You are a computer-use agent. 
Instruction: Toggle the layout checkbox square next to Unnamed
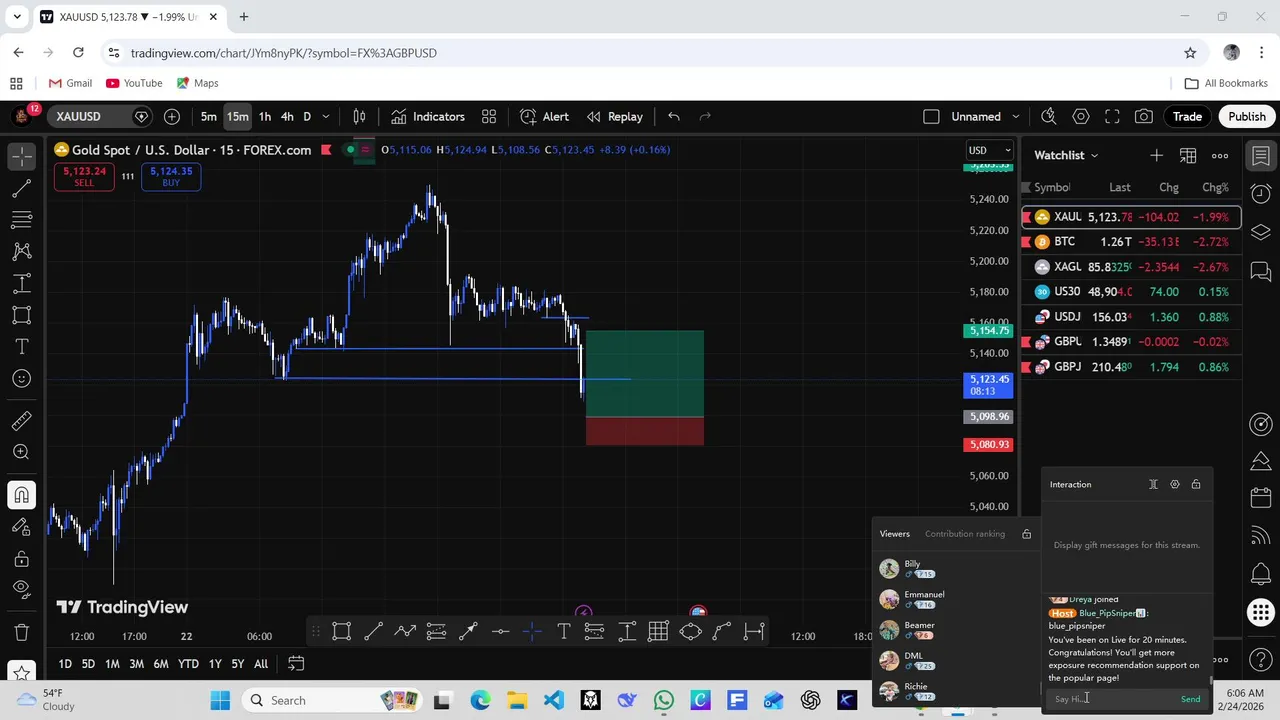point(931,117)
